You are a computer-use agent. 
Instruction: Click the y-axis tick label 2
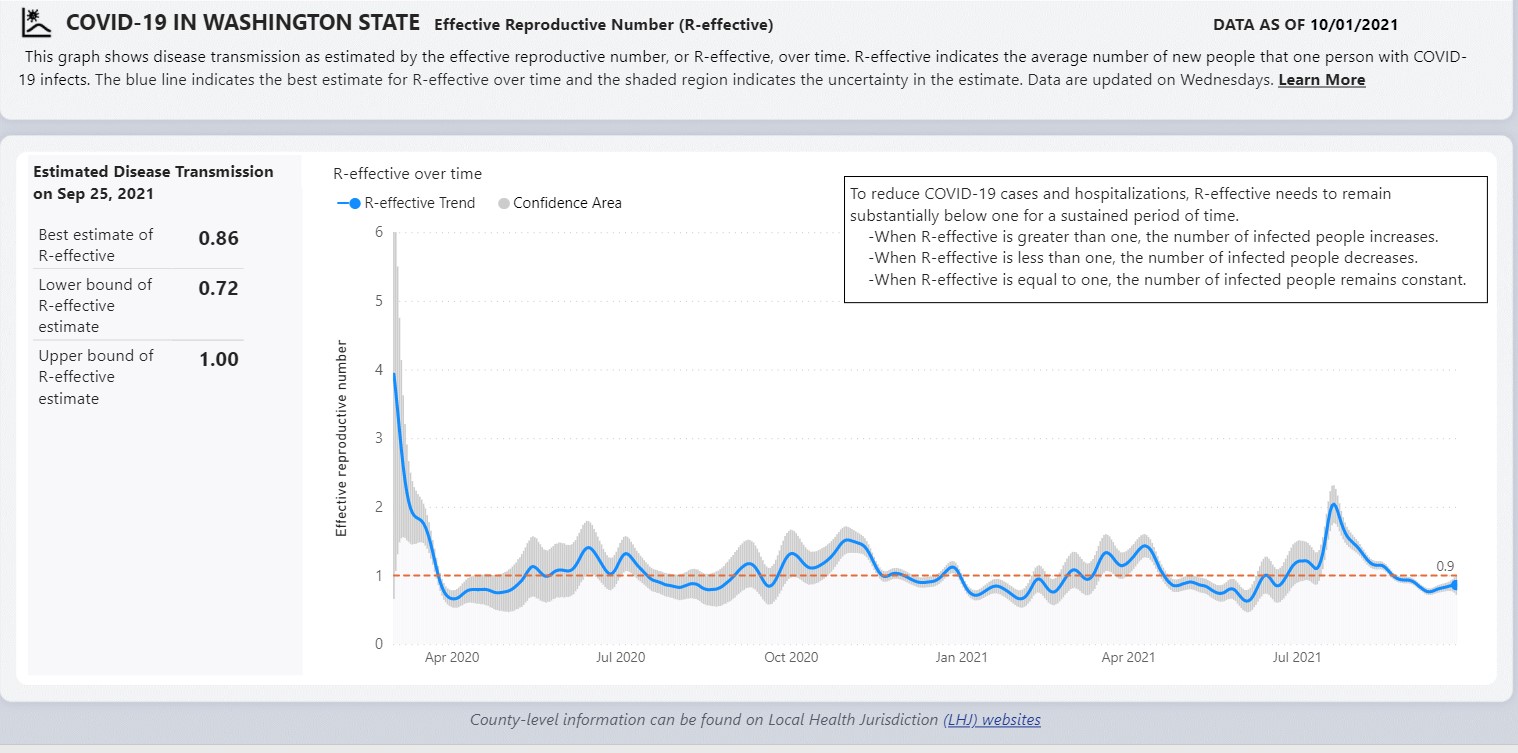click(379, 507)
